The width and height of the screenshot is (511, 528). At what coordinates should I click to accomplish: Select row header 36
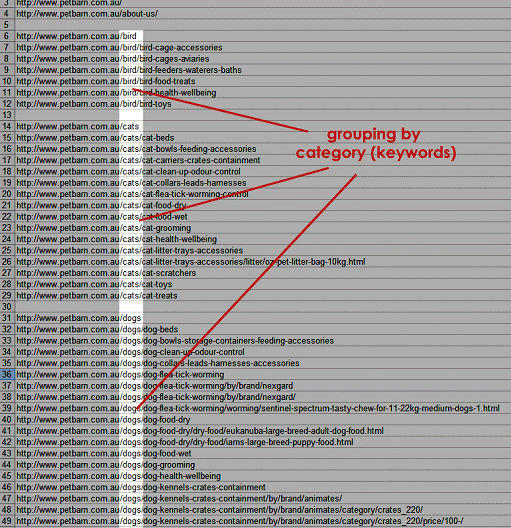[7, 374]
